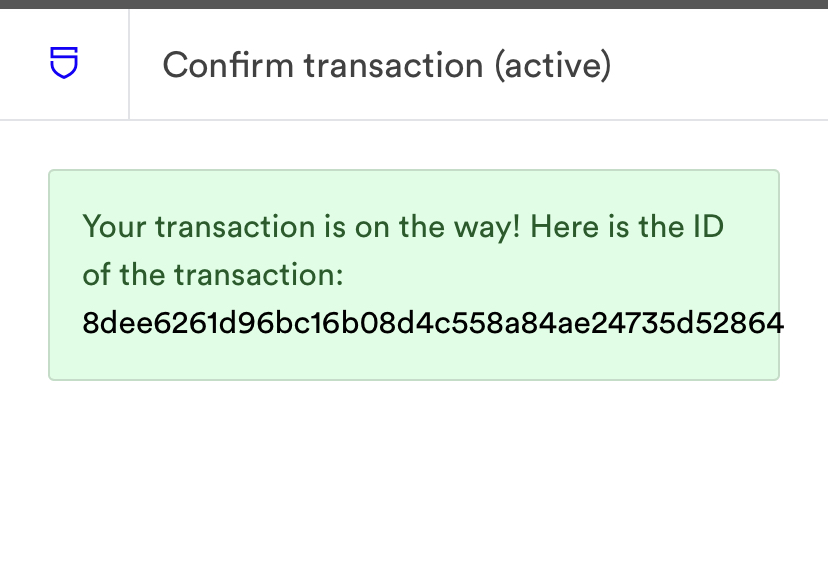The width and height of the screenshot is (828, 577).
Task: Click "Your transaction is on the way!" text
Action: tap(301, 226)
